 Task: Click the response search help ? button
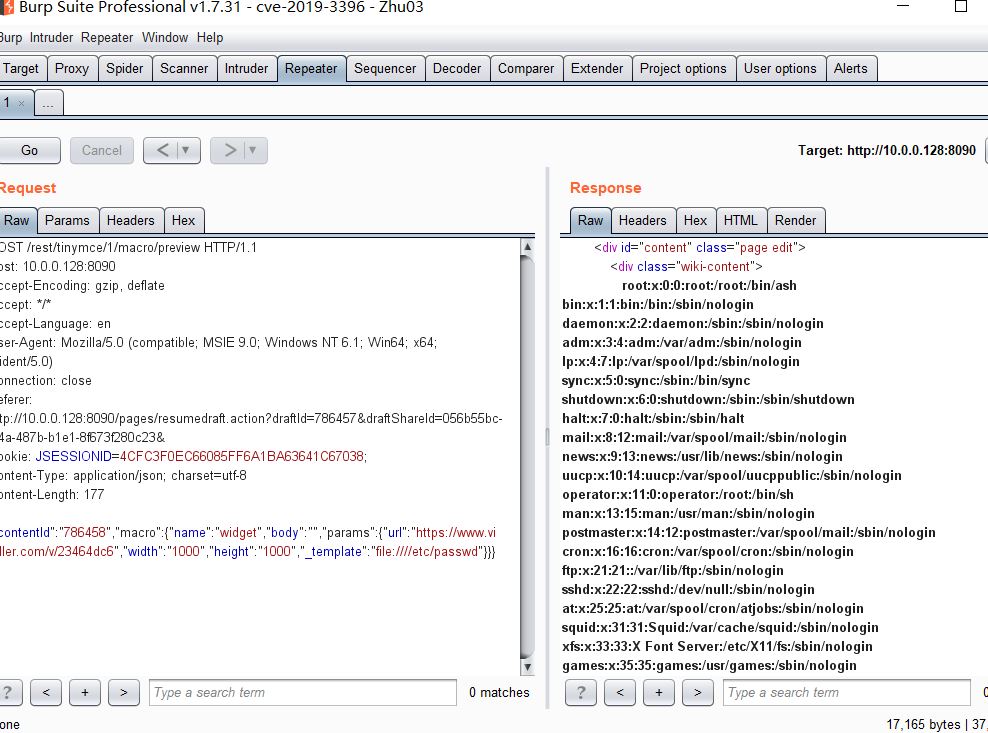point(580,693)
